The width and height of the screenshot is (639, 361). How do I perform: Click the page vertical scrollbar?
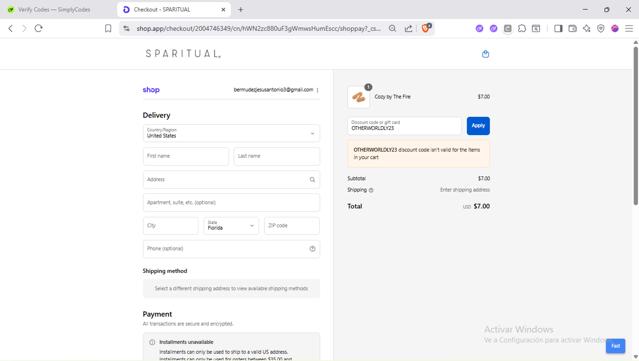(635, 126)
